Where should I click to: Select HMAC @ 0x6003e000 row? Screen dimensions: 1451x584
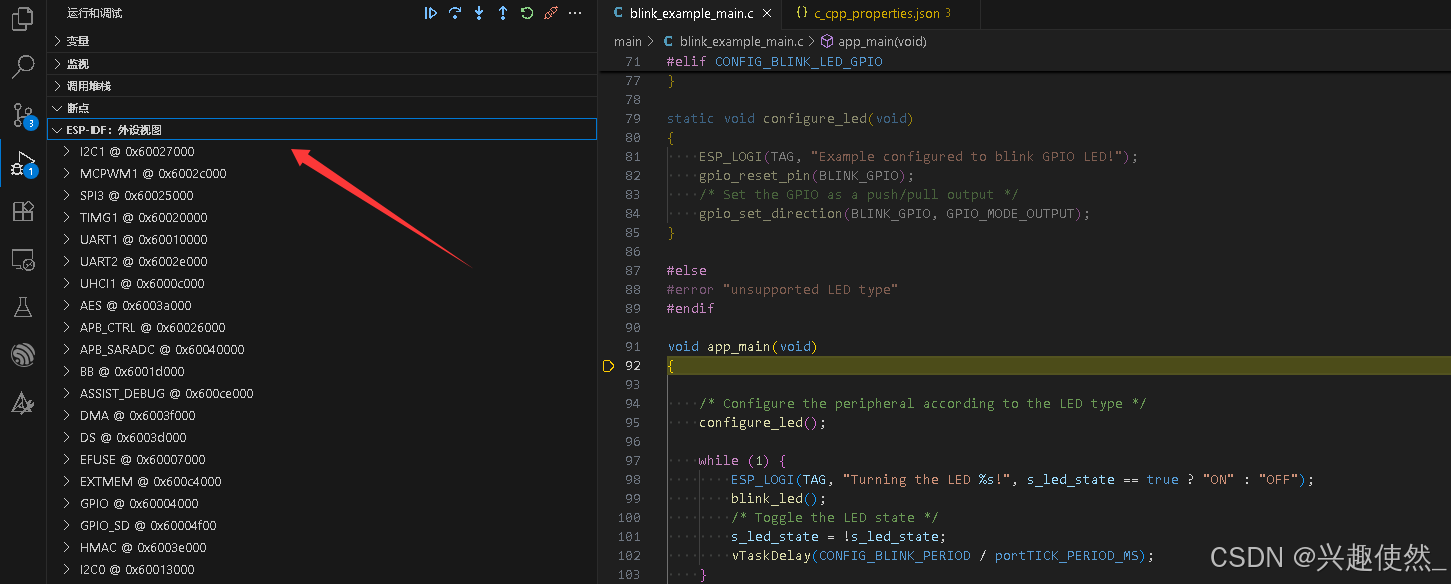pyautogui.click(x=322, y=547)
